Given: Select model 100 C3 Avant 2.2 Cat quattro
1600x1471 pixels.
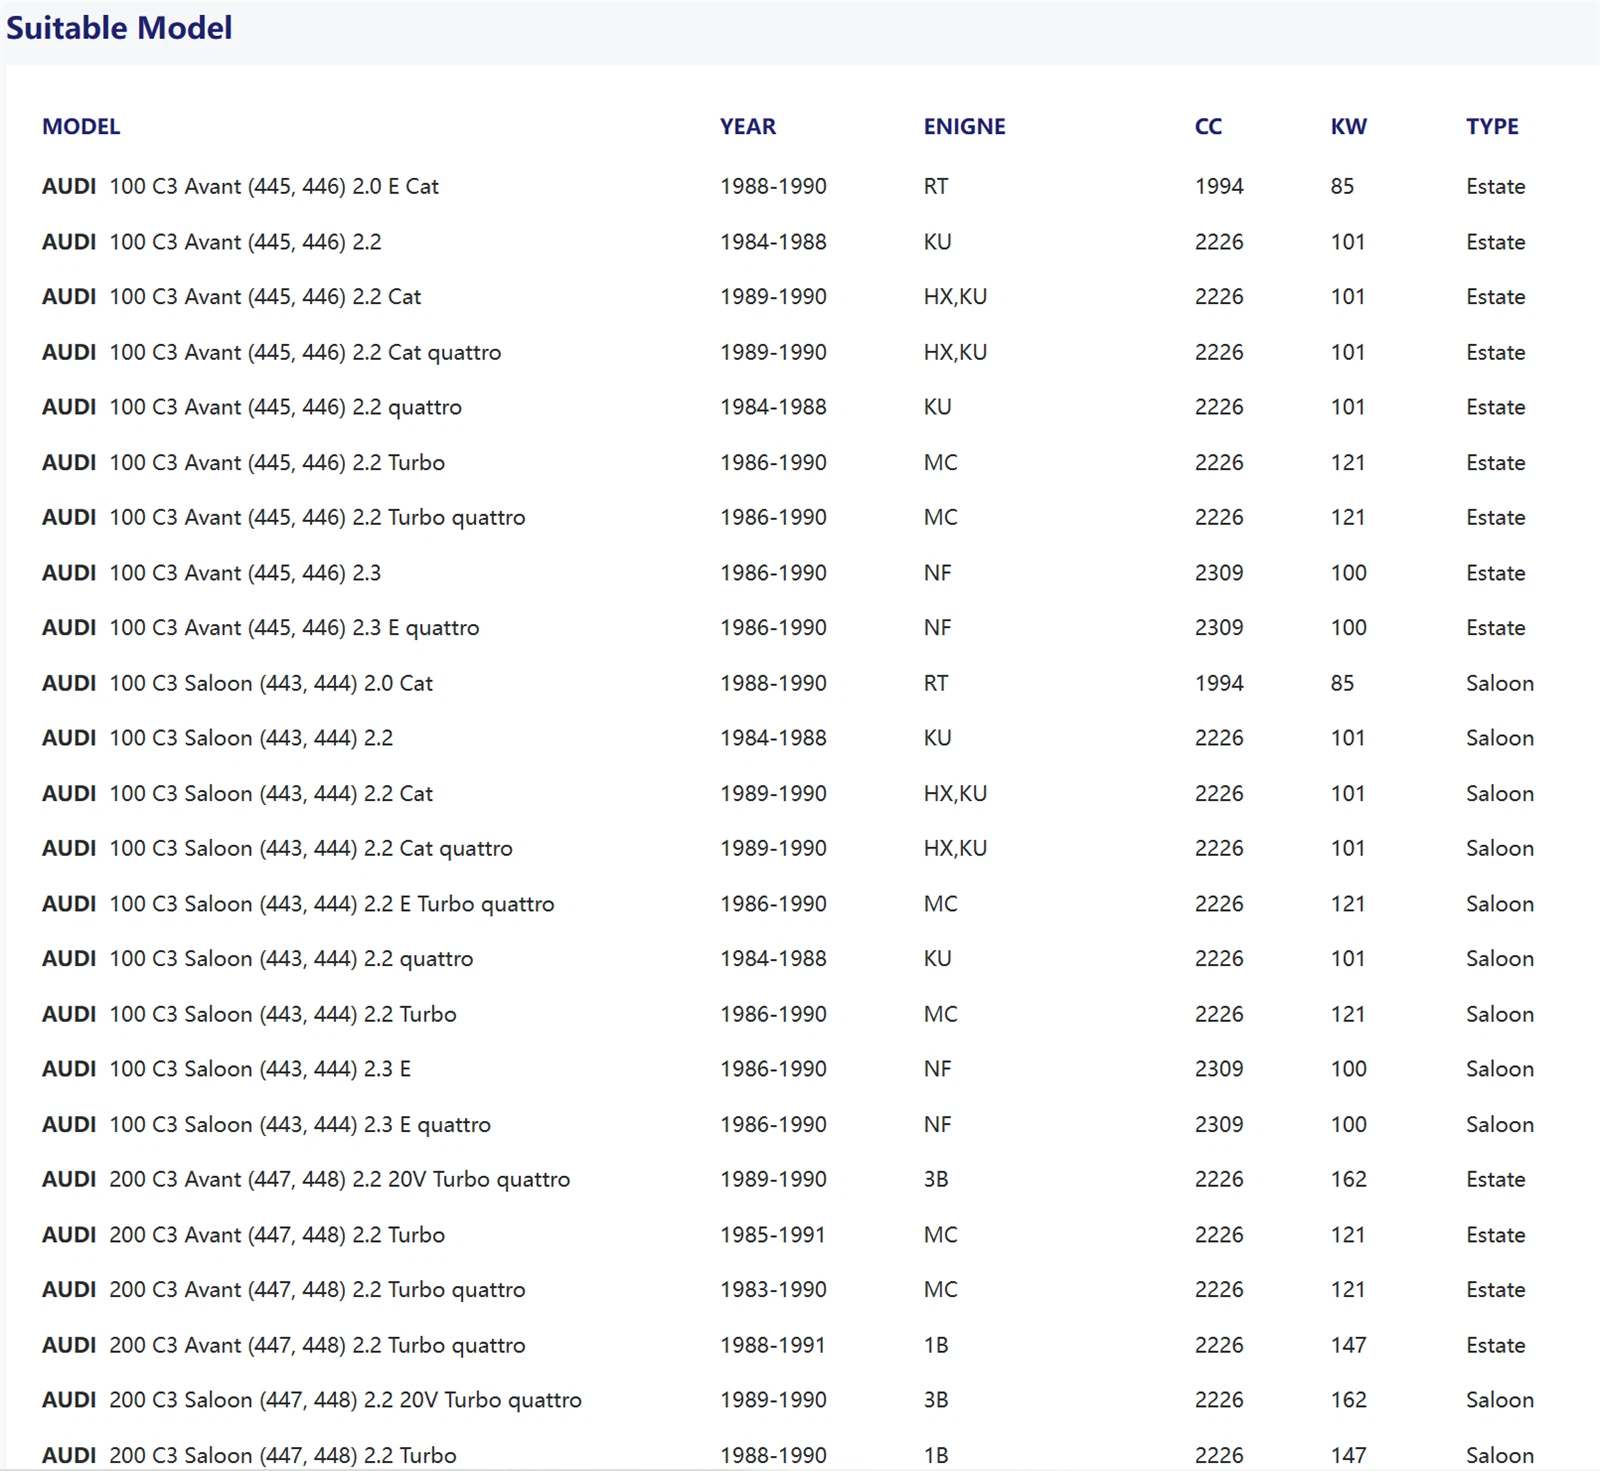Looking at the screenshot, I should pyautogui.click(x=271, y=352).
